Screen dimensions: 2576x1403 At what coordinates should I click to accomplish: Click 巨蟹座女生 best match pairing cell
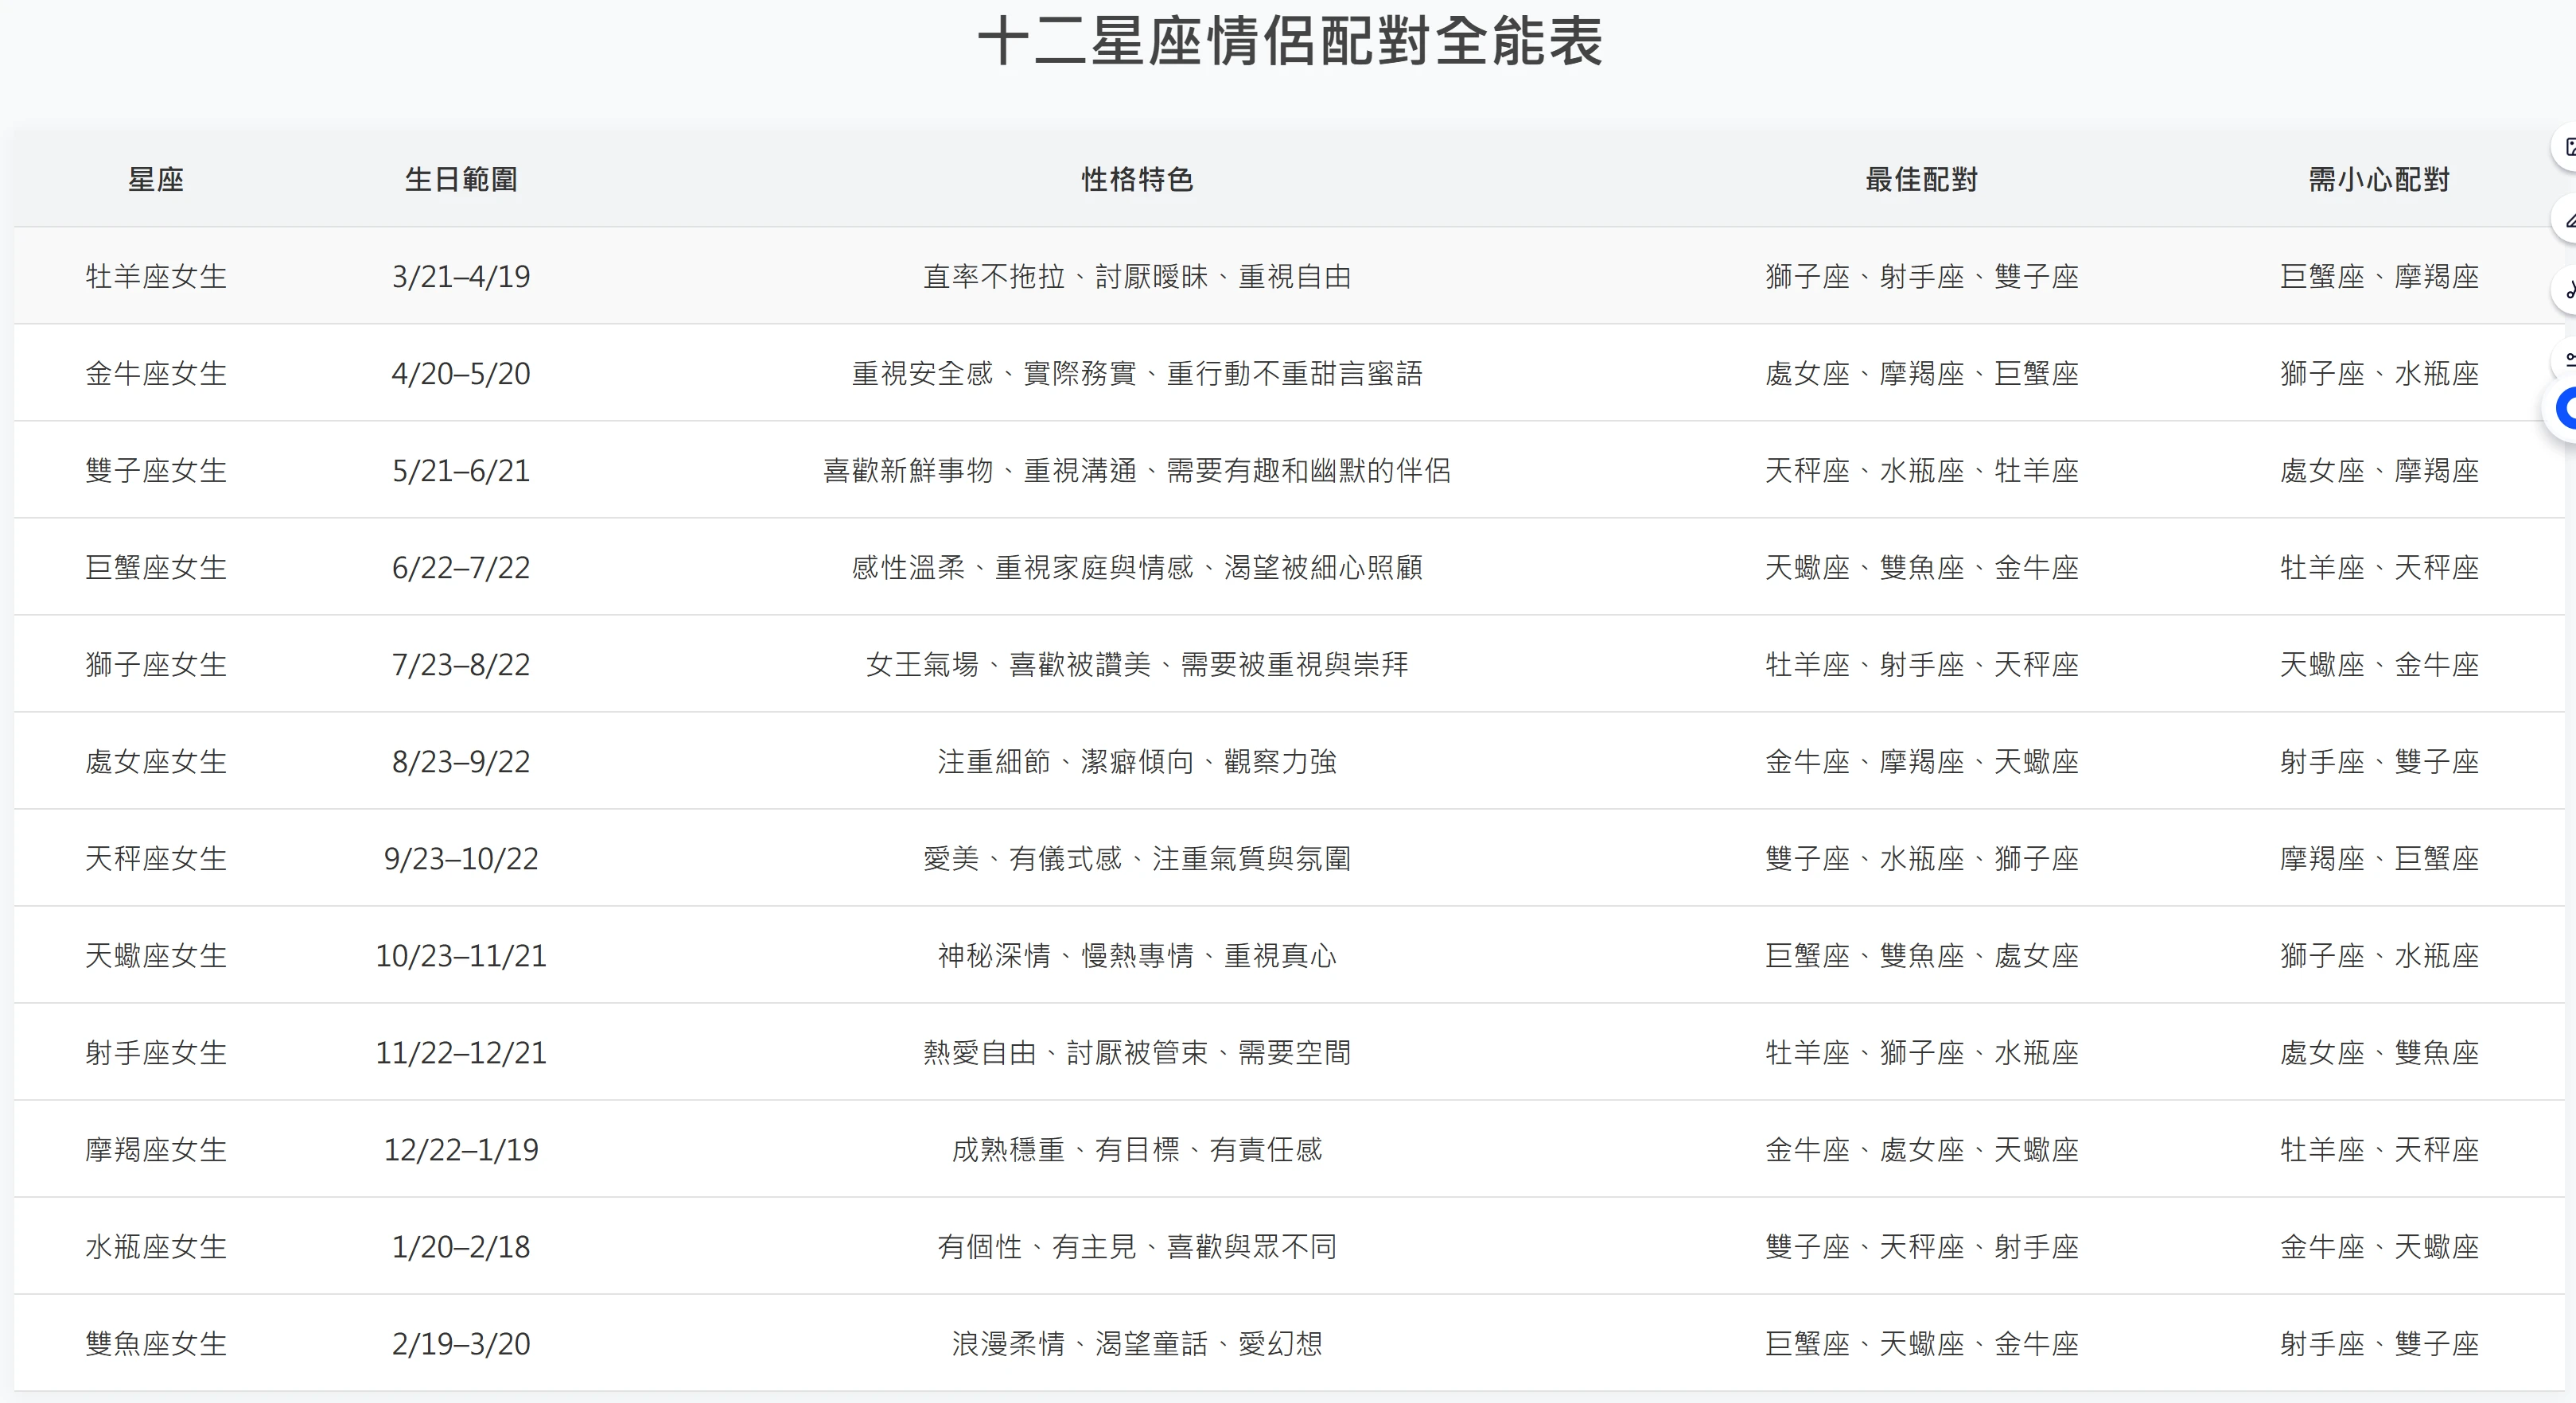click(1920, 567)
